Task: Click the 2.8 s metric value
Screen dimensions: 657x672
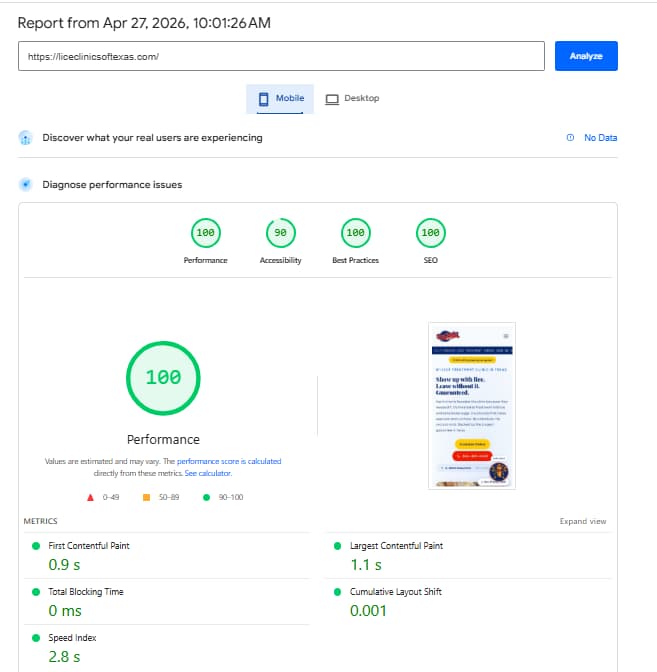Action: (64, 657)
